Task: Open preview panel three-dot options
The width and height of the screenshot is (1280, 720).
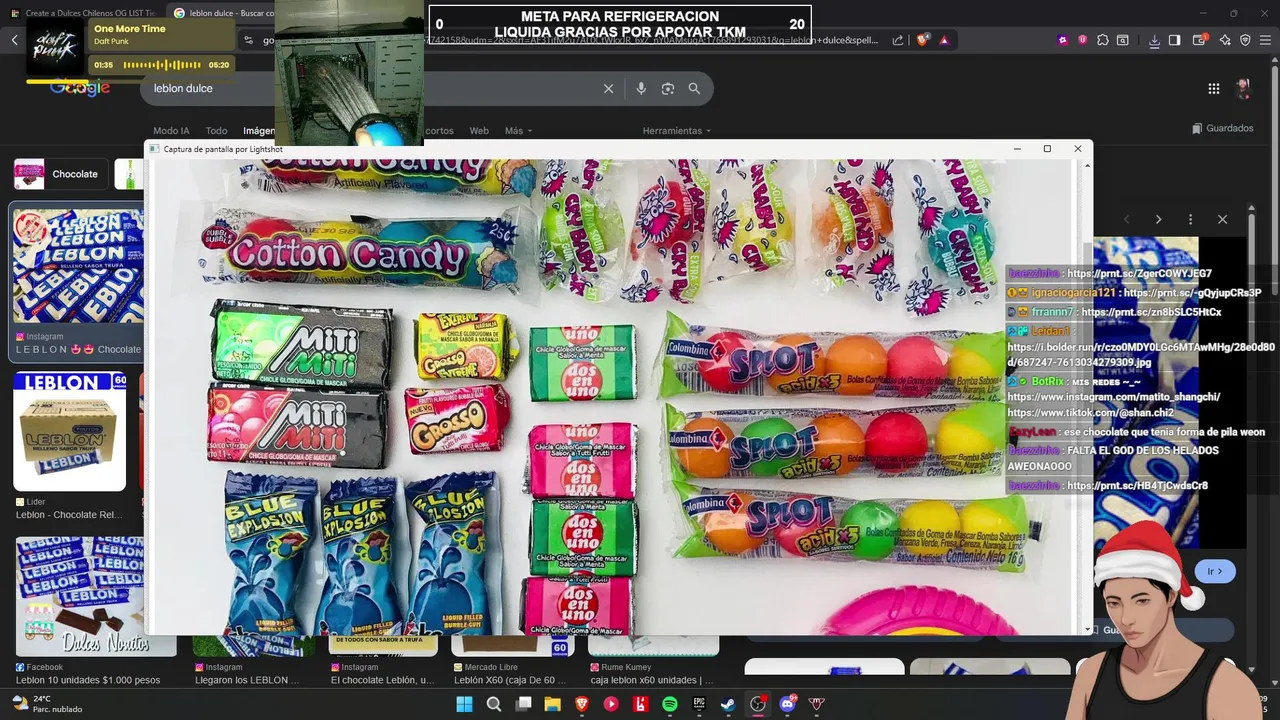Action: point(1190,219)
